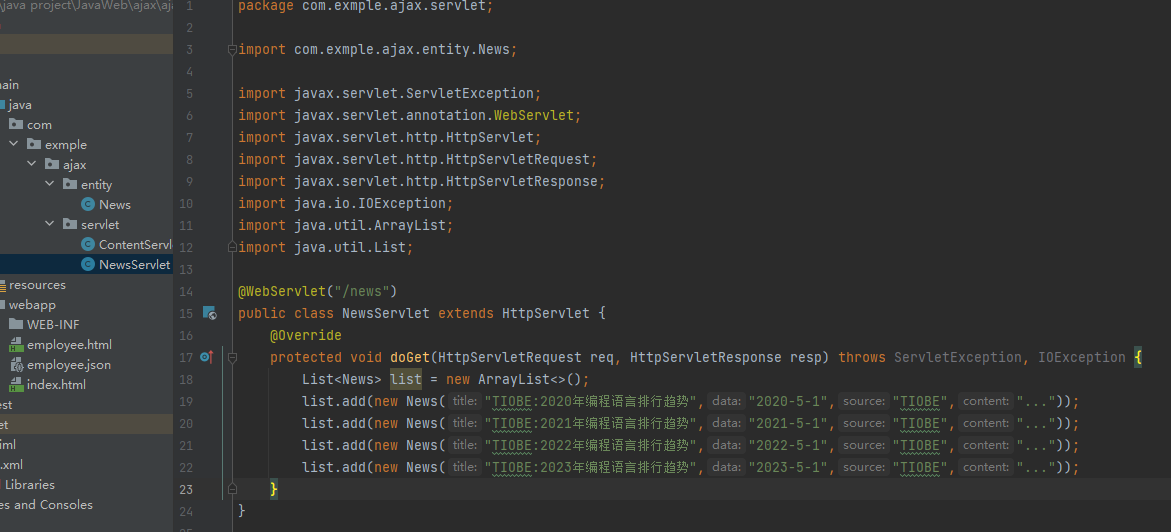Collapse the exmple package node
1171x532 pixels.
pos(14,145)
